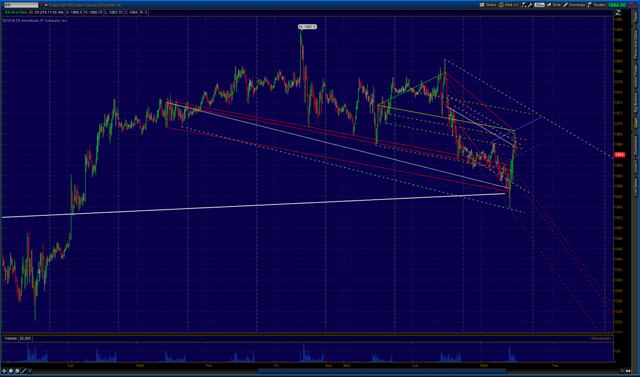Click the wrench chart settings icon
The height and width of the screenshot is (377, 640).
(x=530, y=5)
